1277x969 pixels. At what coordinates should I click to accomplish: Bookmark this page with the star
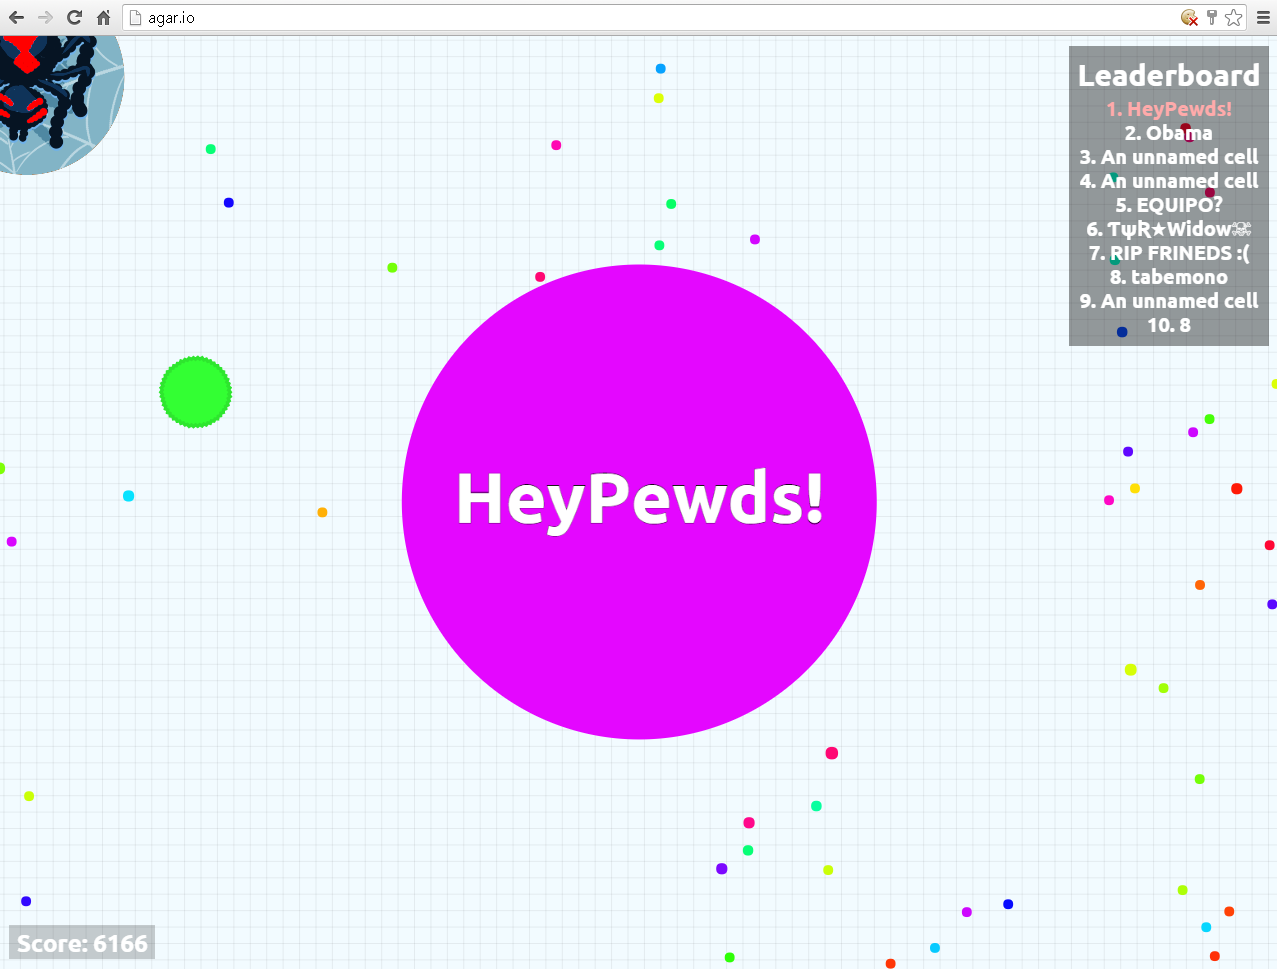pyautogui.click(x=1234, y=17)
